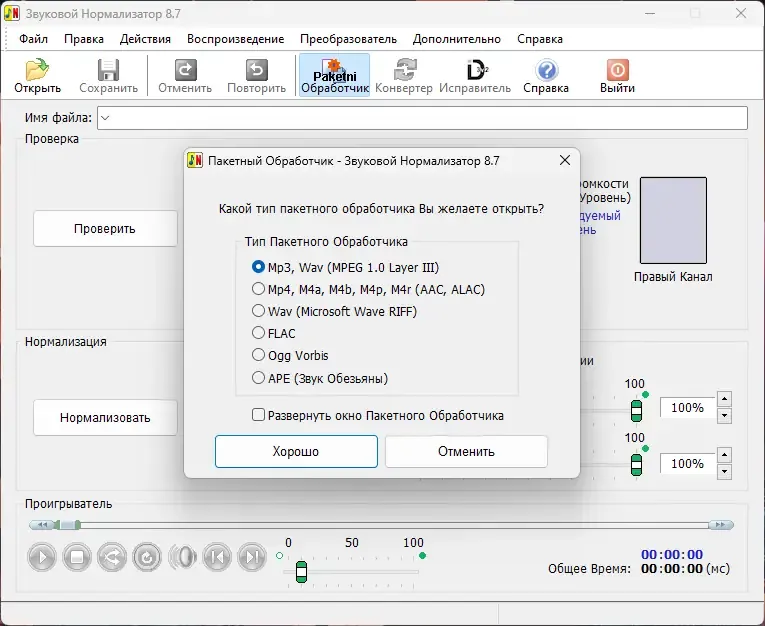765x626 pixels.
Task: Click the player volume slider handle
Action: (x=302, y=572)
